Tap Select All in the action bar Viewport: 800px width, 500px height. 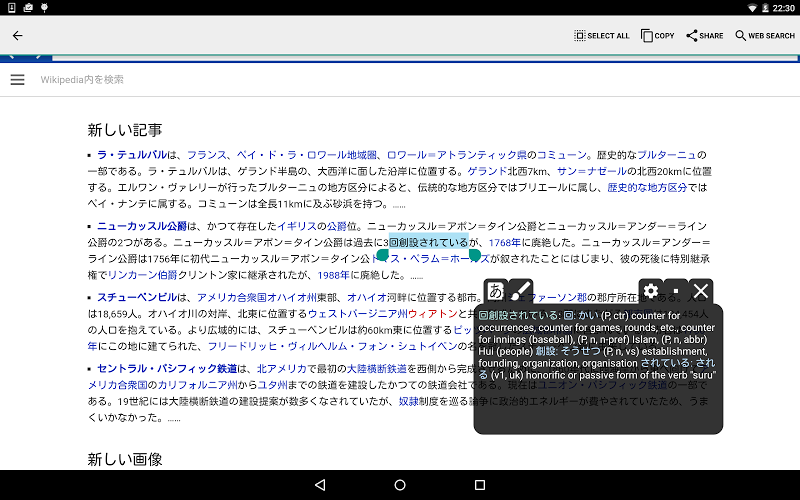pyautogui.click(x=602, y=36)
